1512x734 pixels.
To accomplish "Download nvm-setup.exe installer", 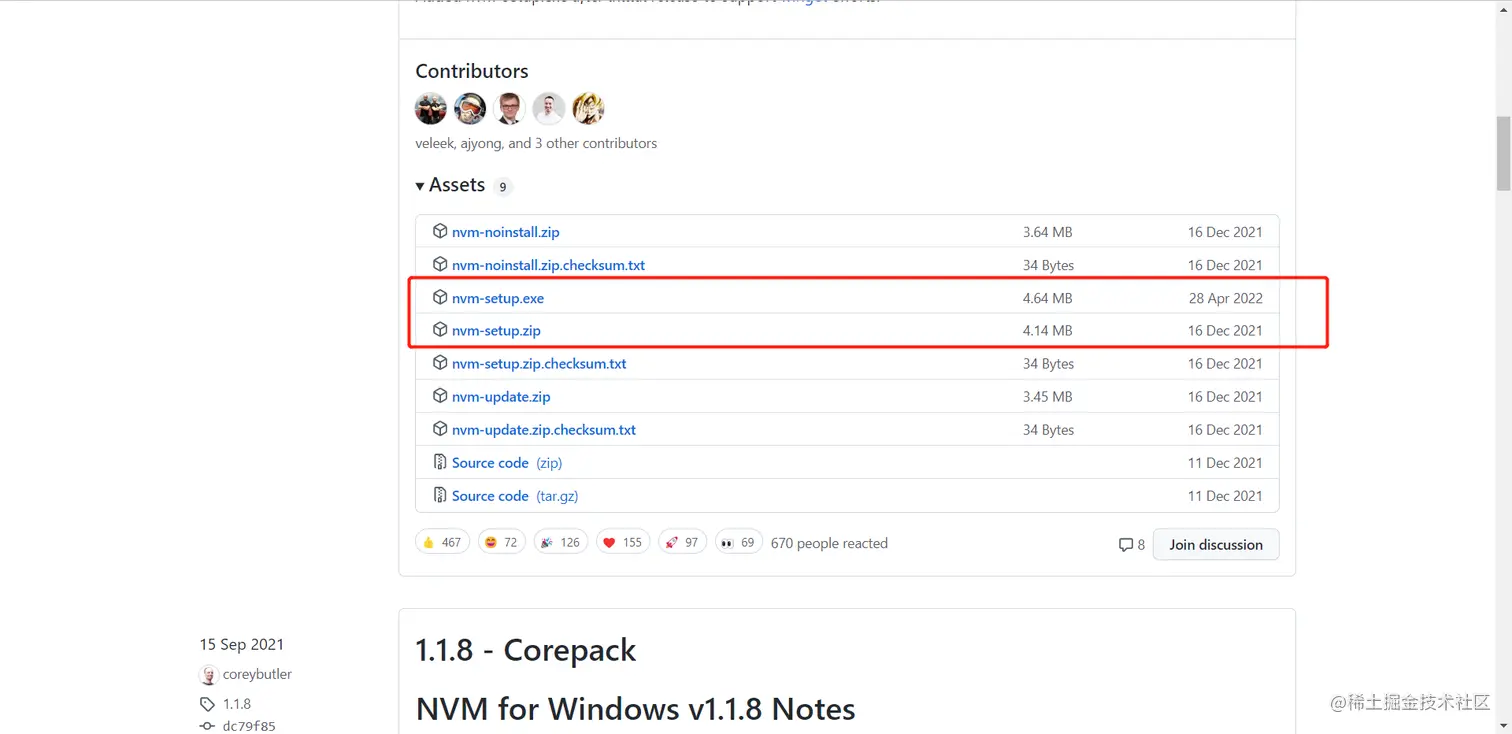I will click(498, 298).
